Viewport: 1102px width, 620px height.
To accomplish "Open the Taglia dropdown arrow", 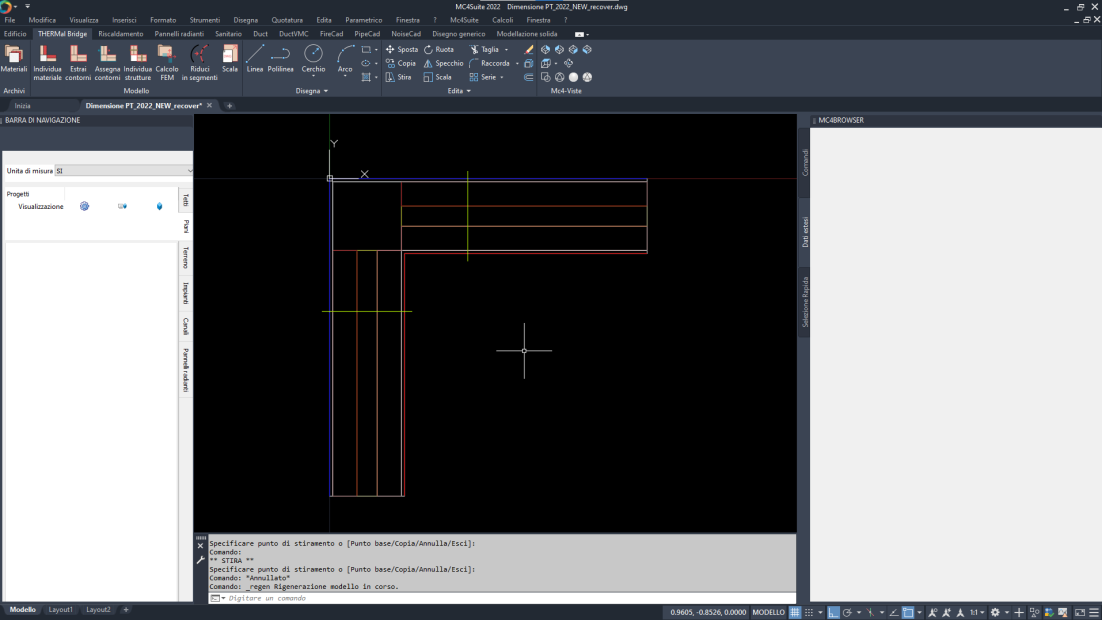I will (x=506, y=50).
